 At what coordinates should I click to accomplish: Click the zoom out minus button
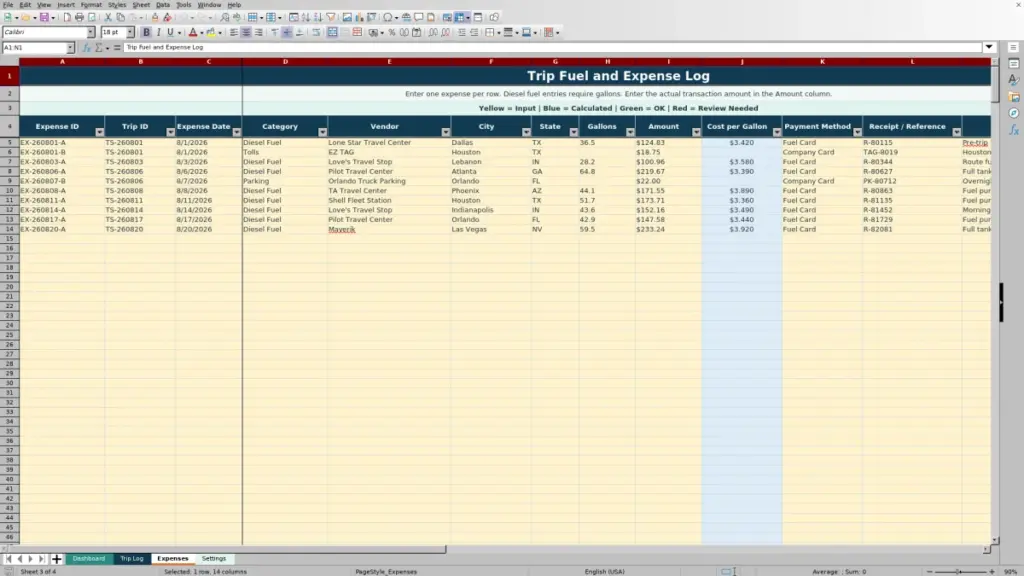coord(930,571)
